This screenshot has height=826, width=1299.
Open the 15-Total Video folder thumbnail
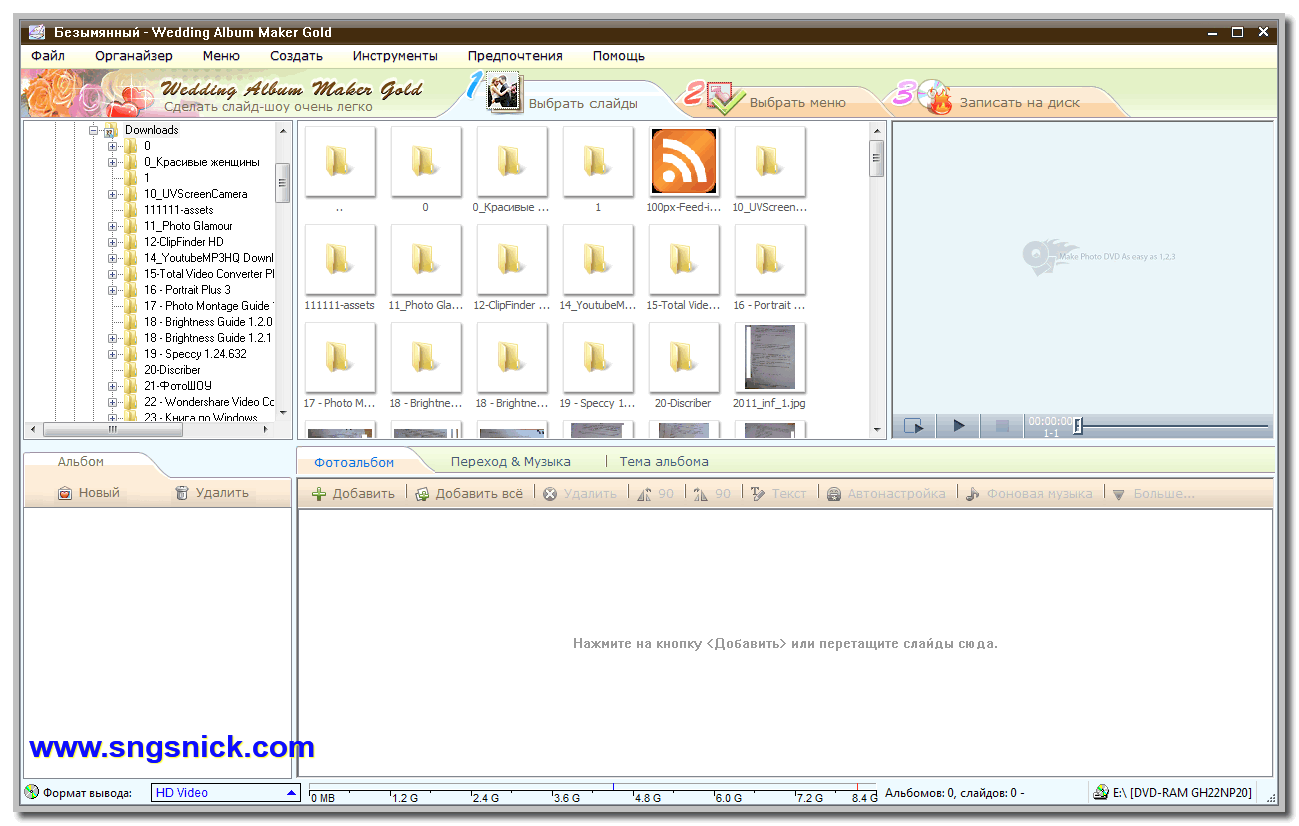(x=683, y=258)
